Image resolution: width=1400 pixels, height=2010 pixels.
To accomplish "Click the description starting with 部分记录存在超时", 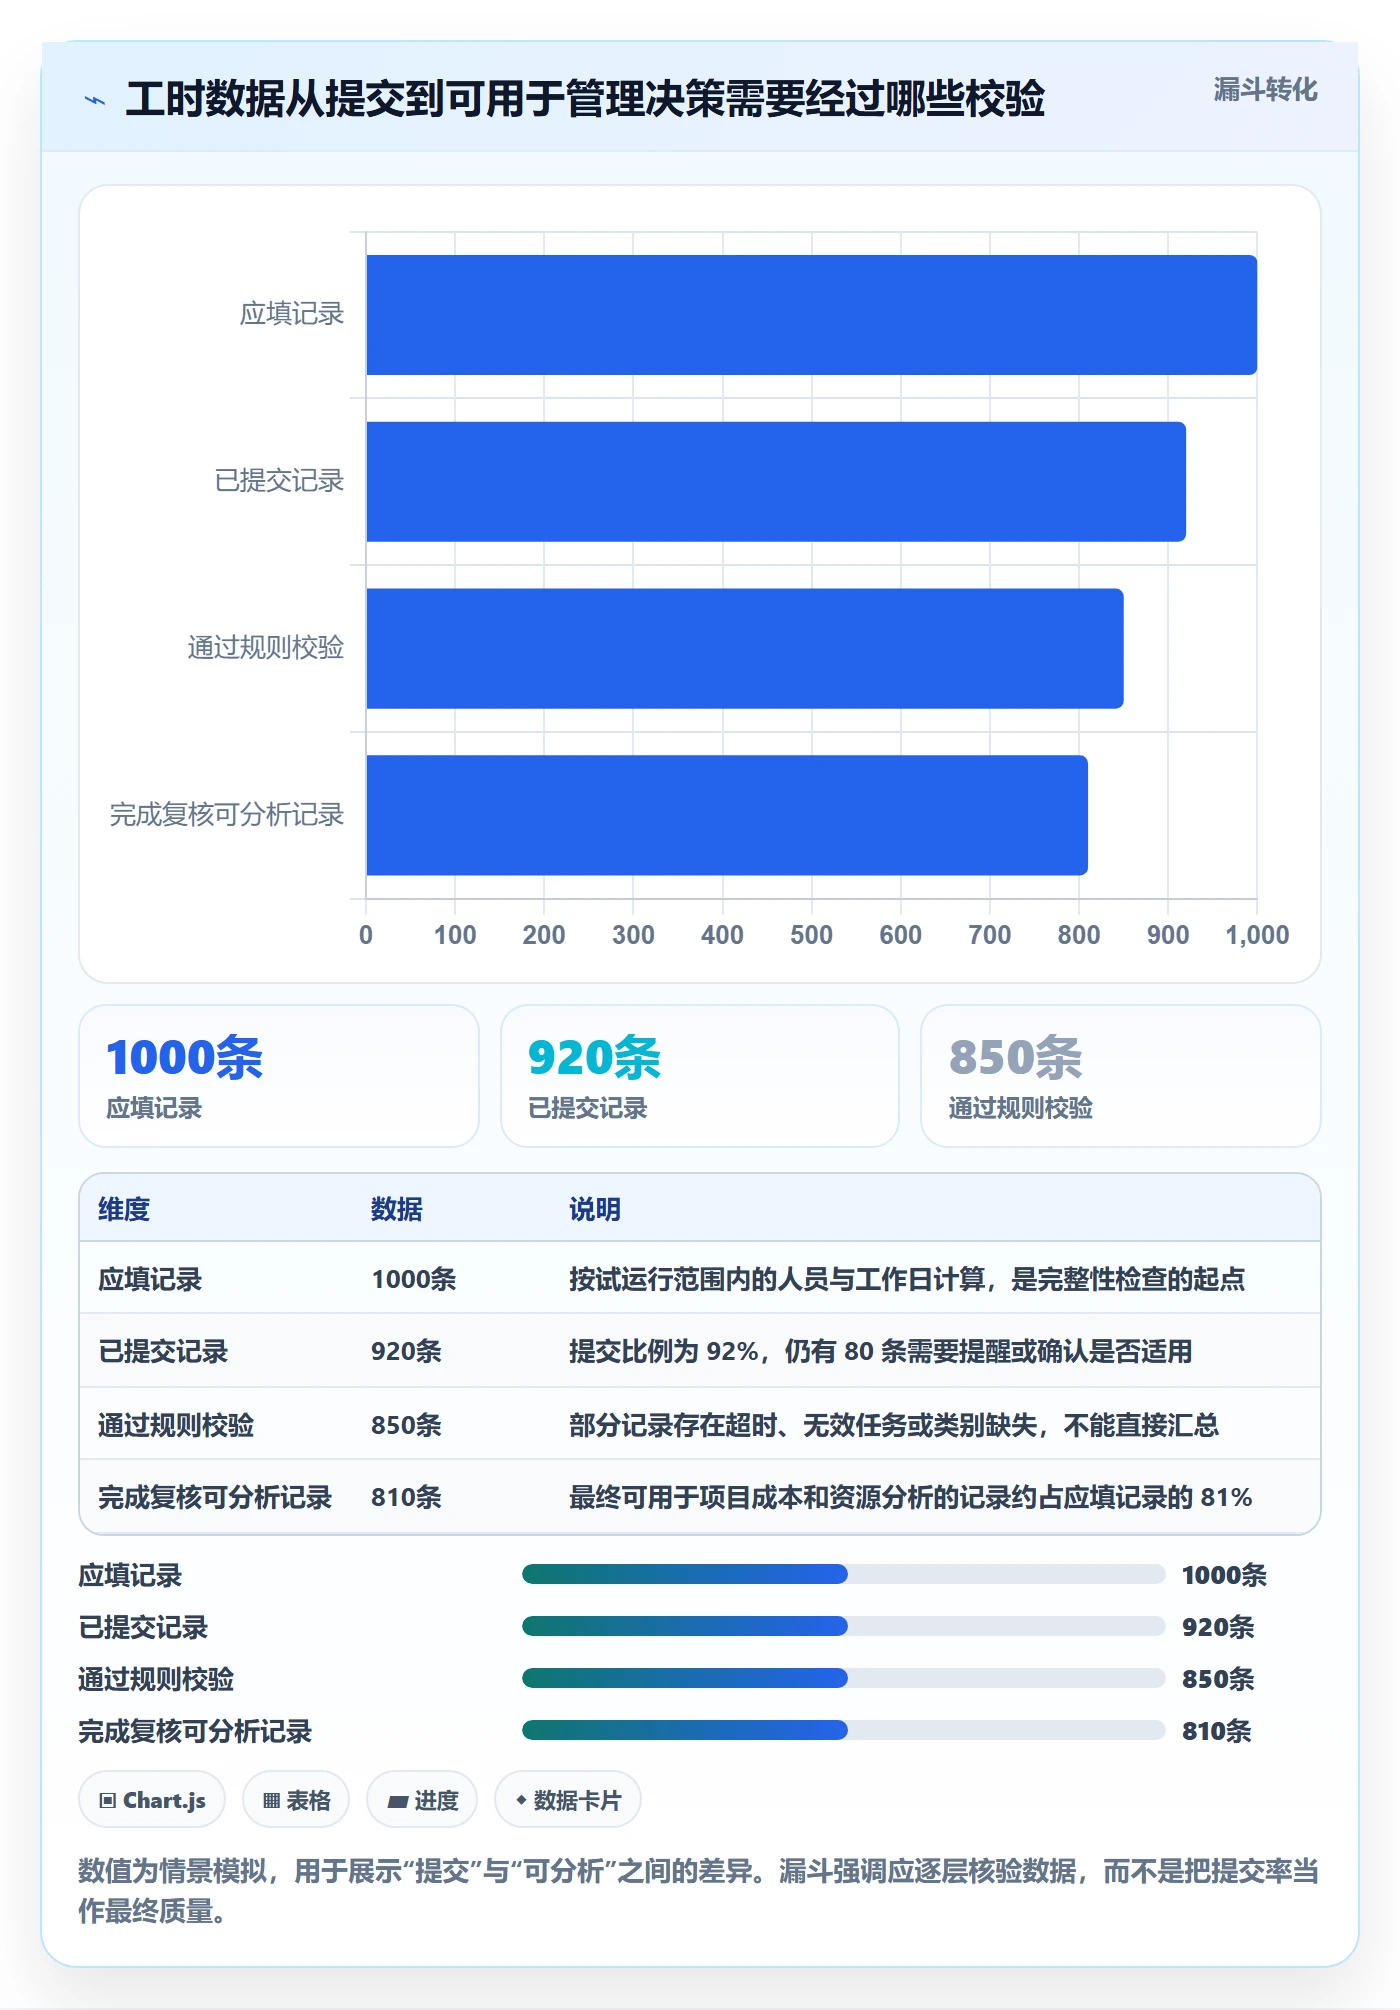I will 894,1425.
